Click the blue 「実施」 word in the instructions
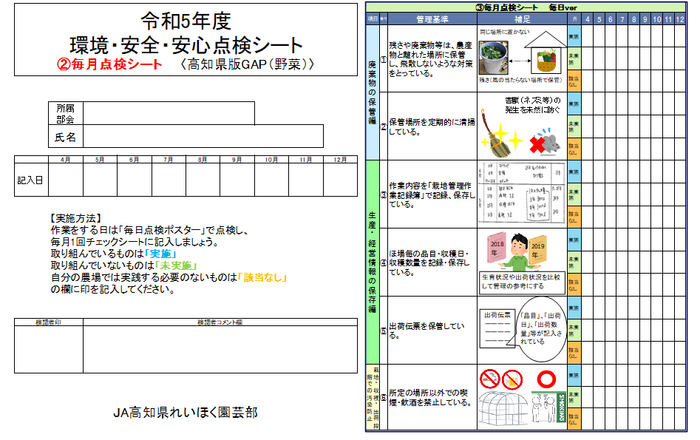 (161, 254)
